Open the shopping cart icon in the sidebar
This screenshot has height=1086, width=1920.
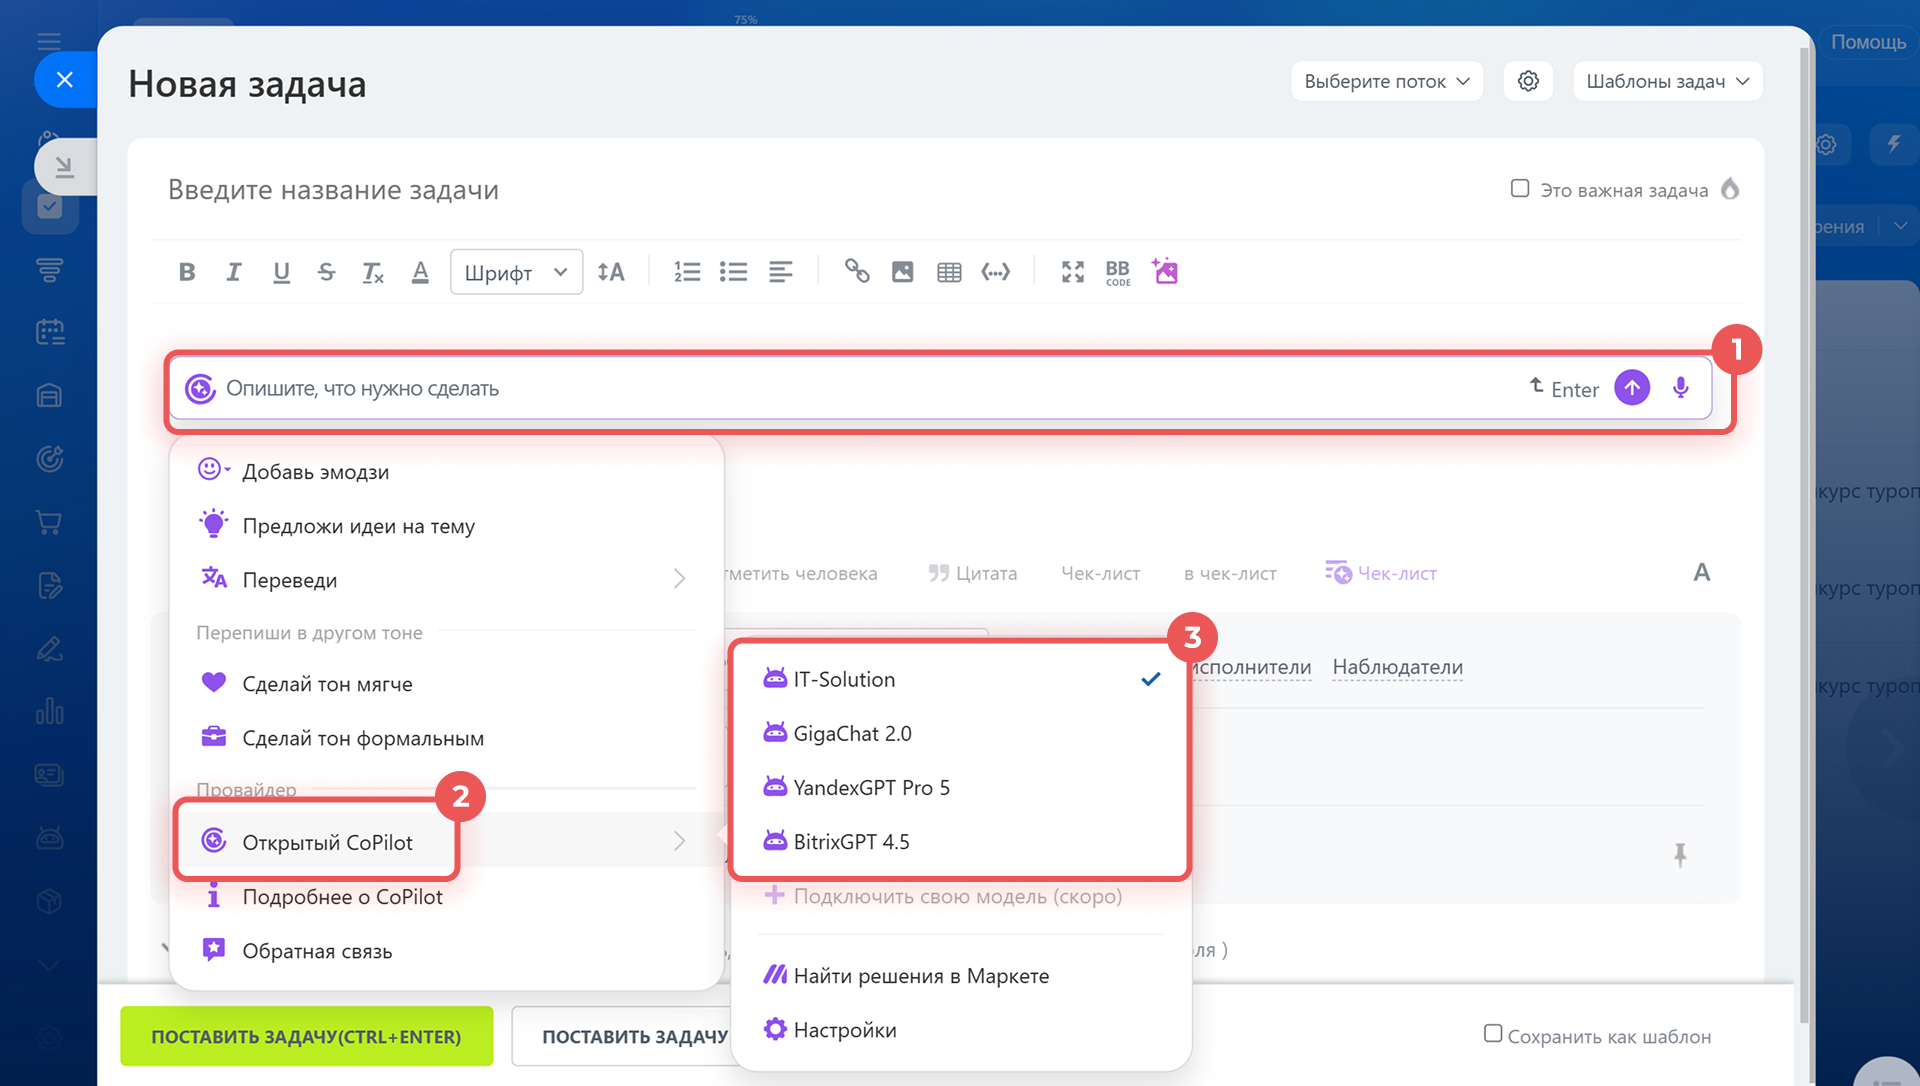tap(50, 522)
